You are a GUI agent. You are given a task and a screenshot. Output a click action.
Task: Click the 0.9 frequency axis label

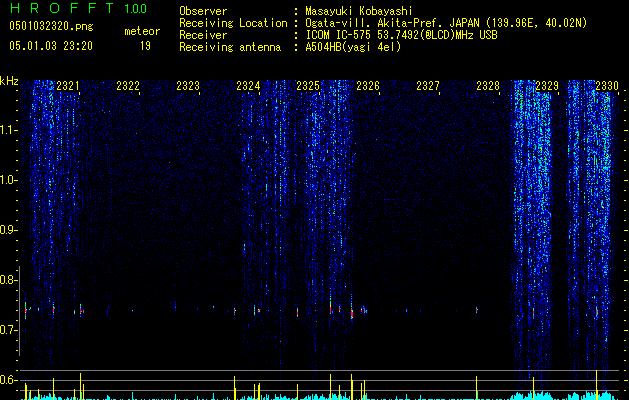pos(9,230)
